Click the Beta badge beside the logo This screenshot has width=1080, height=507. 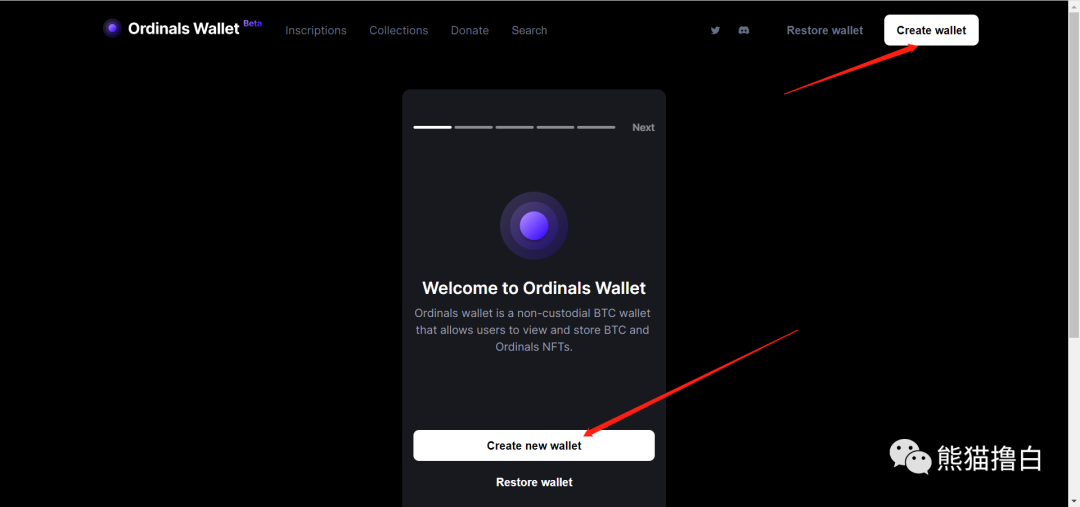(x=252, y=23)
